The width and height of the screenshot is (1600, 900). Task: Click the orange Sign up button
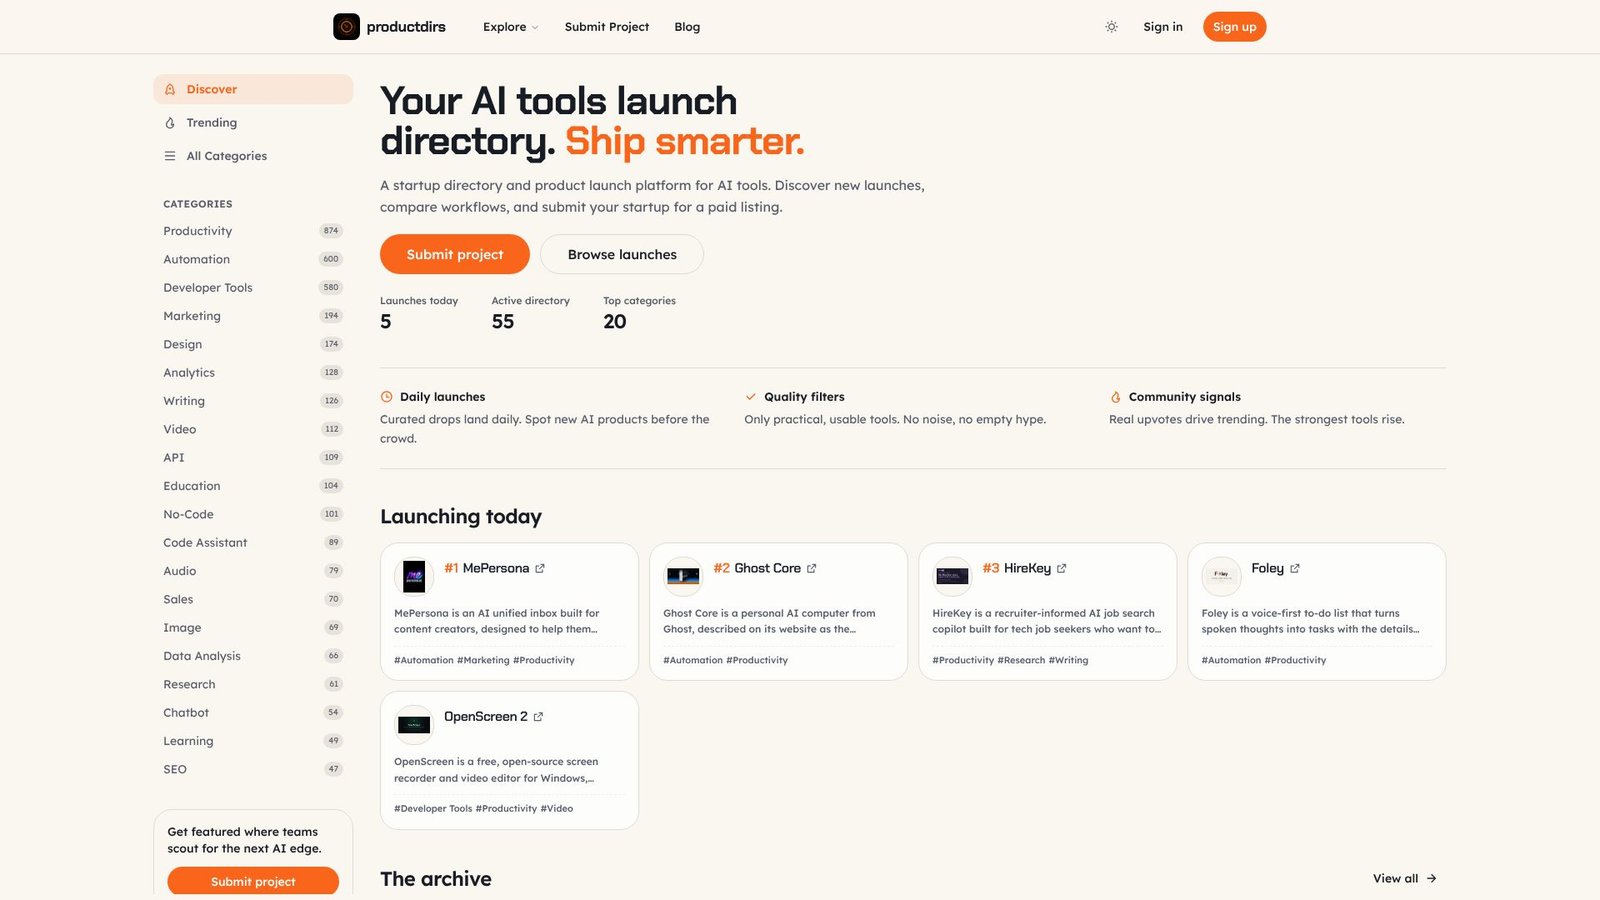(1234, 27)
